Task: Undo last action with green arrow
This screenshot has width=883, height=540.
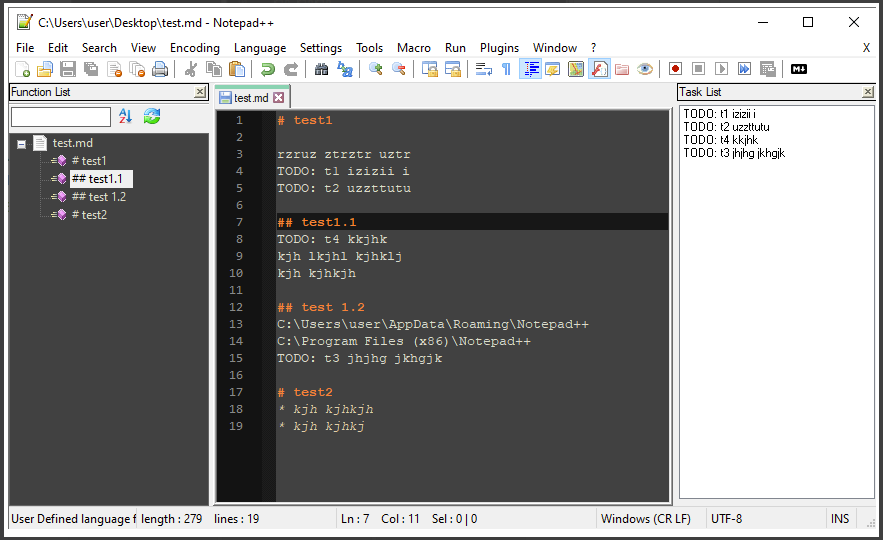Action: click(x=267, y=69)
